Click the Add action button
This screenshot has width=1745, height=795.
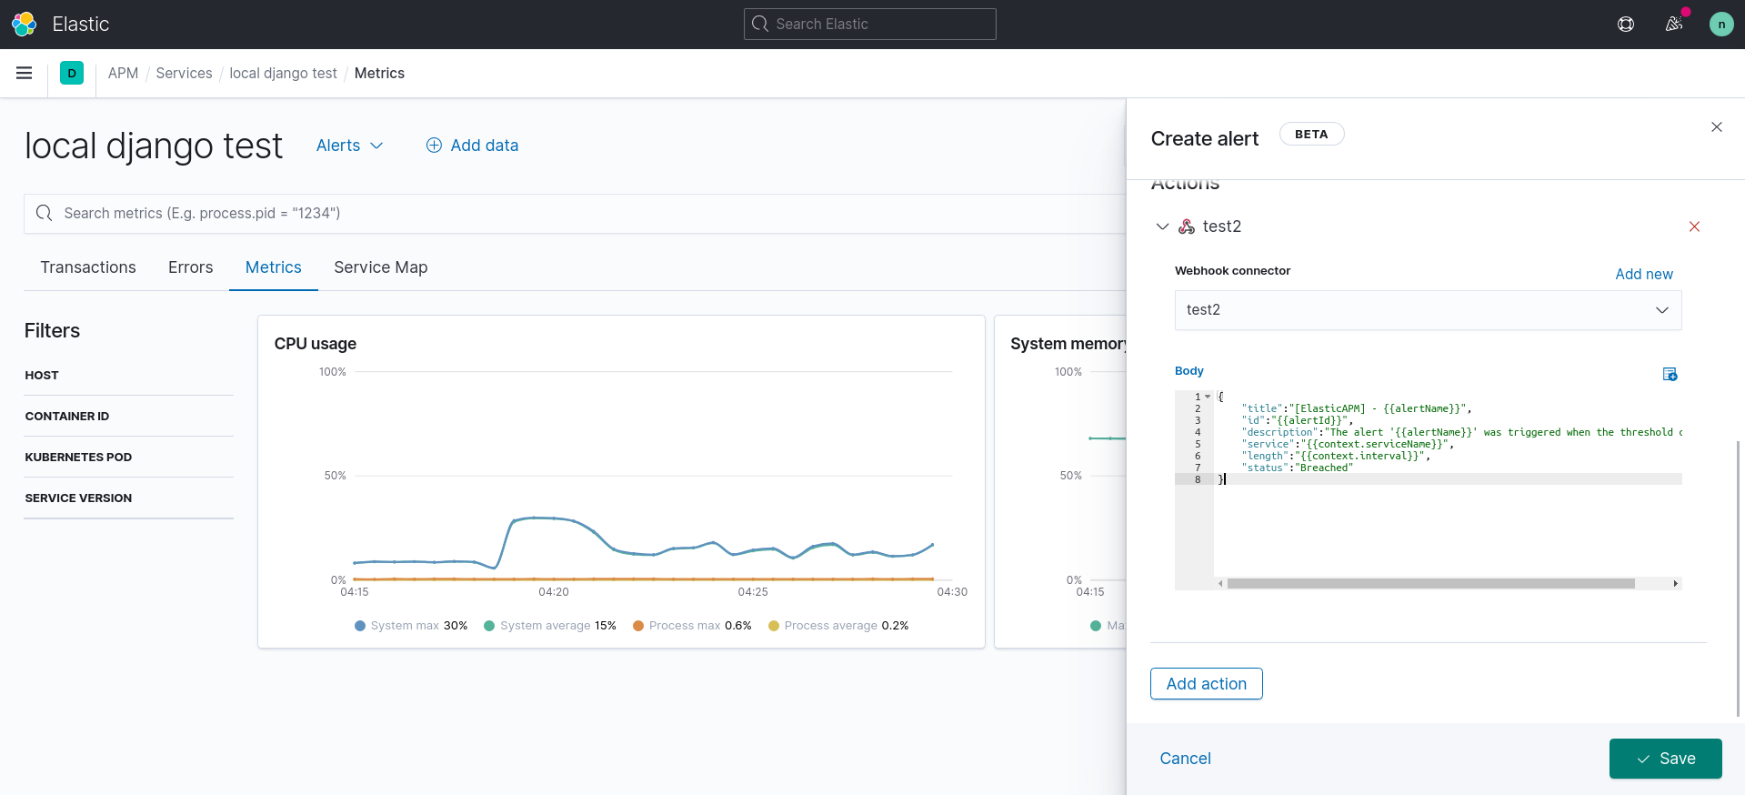click(x=1206, y=684)
